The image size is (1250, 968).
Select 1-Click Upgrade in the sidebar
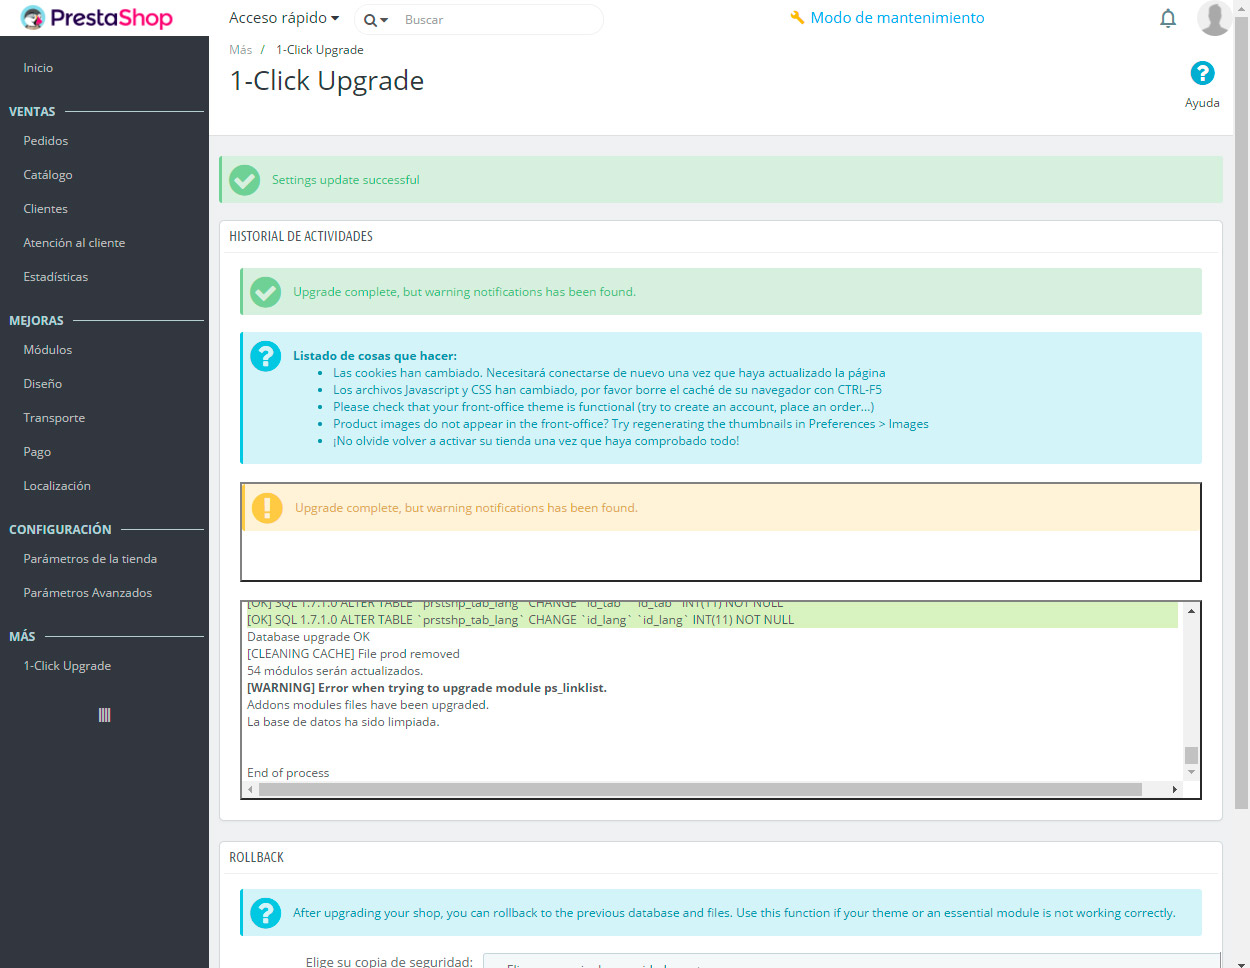pos(67,666)
